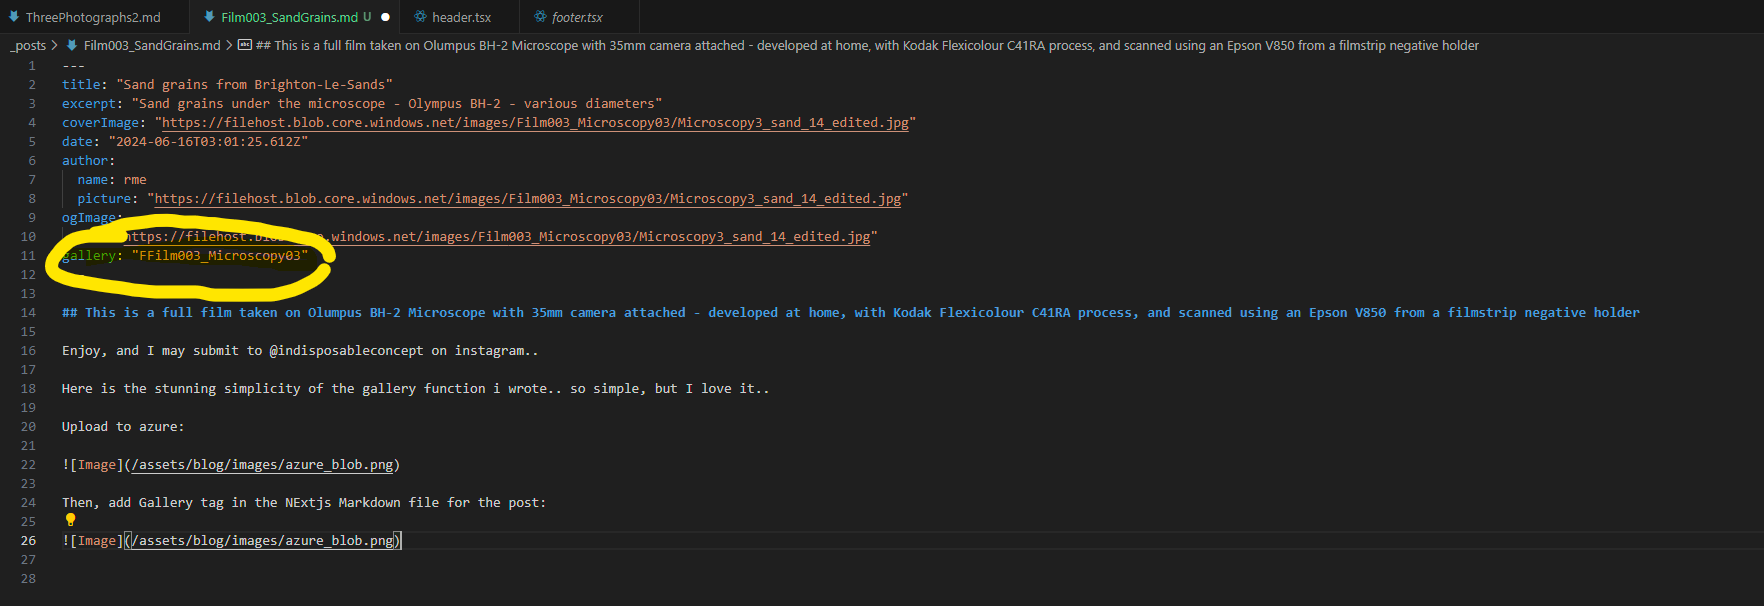Click the unsaved dot on Film003_SandGrains.md tab
The width and height of the screenshot is (1764, 606).
385,17
